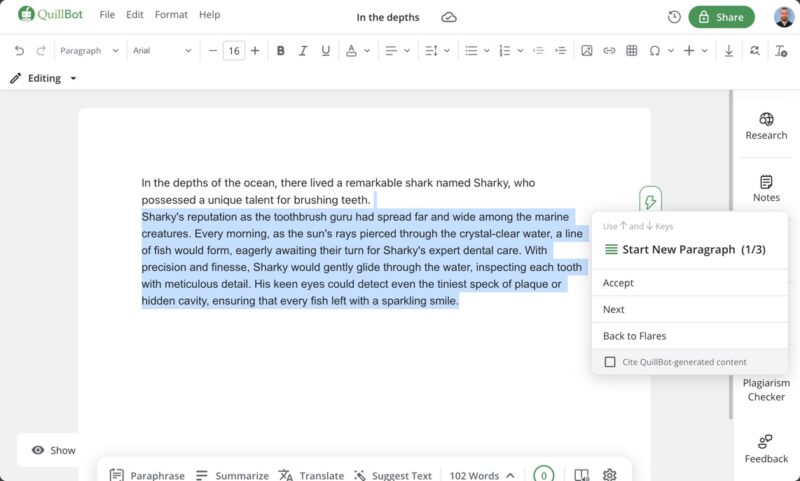Click the Summarize button
The width and height of the screenshot is (800, 481).
tap(232, 475)
